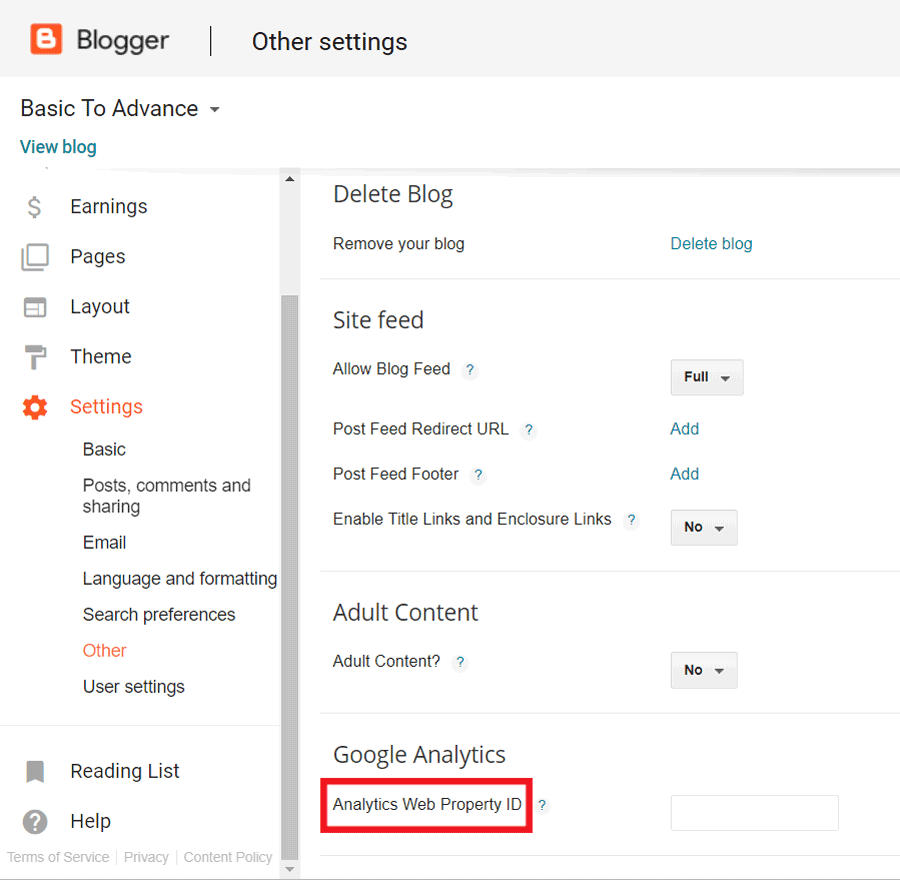Open help tooltip for Adult Content

pyautogui.click(x=460, y=663)
